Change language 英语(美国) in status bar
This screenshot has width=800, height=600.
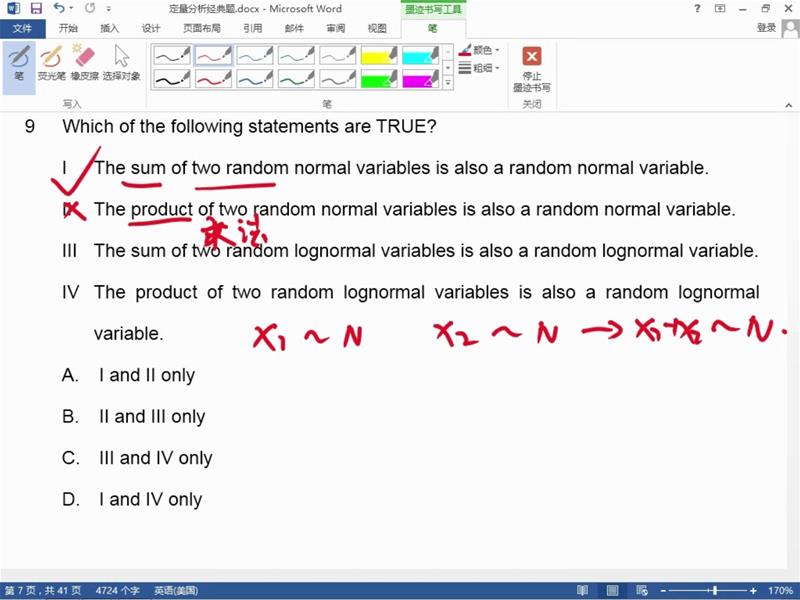[x=176, y=591]
